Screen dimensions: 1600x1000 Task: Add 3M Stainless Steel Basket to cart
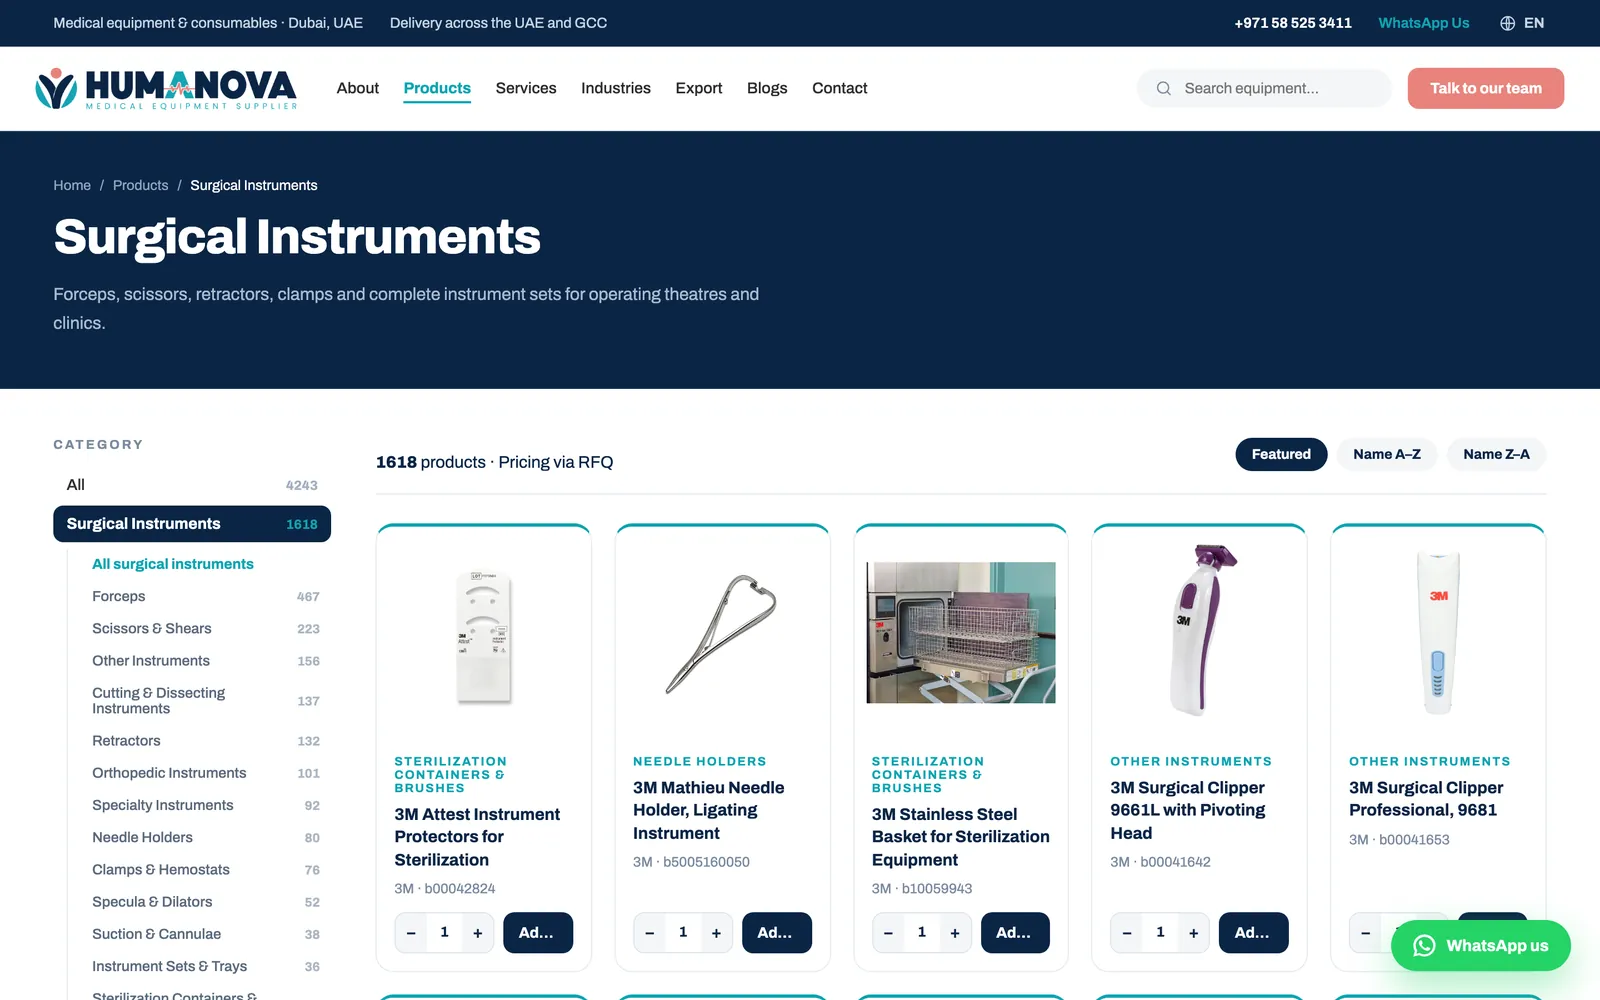[1015, 933]
